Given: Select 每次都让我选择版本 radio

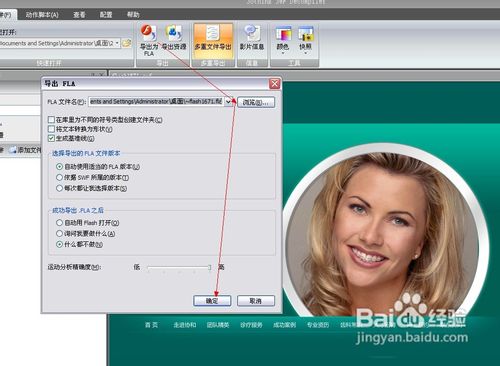Looking at the screenshot, I should pyautogui.click(x=59, y=188).
